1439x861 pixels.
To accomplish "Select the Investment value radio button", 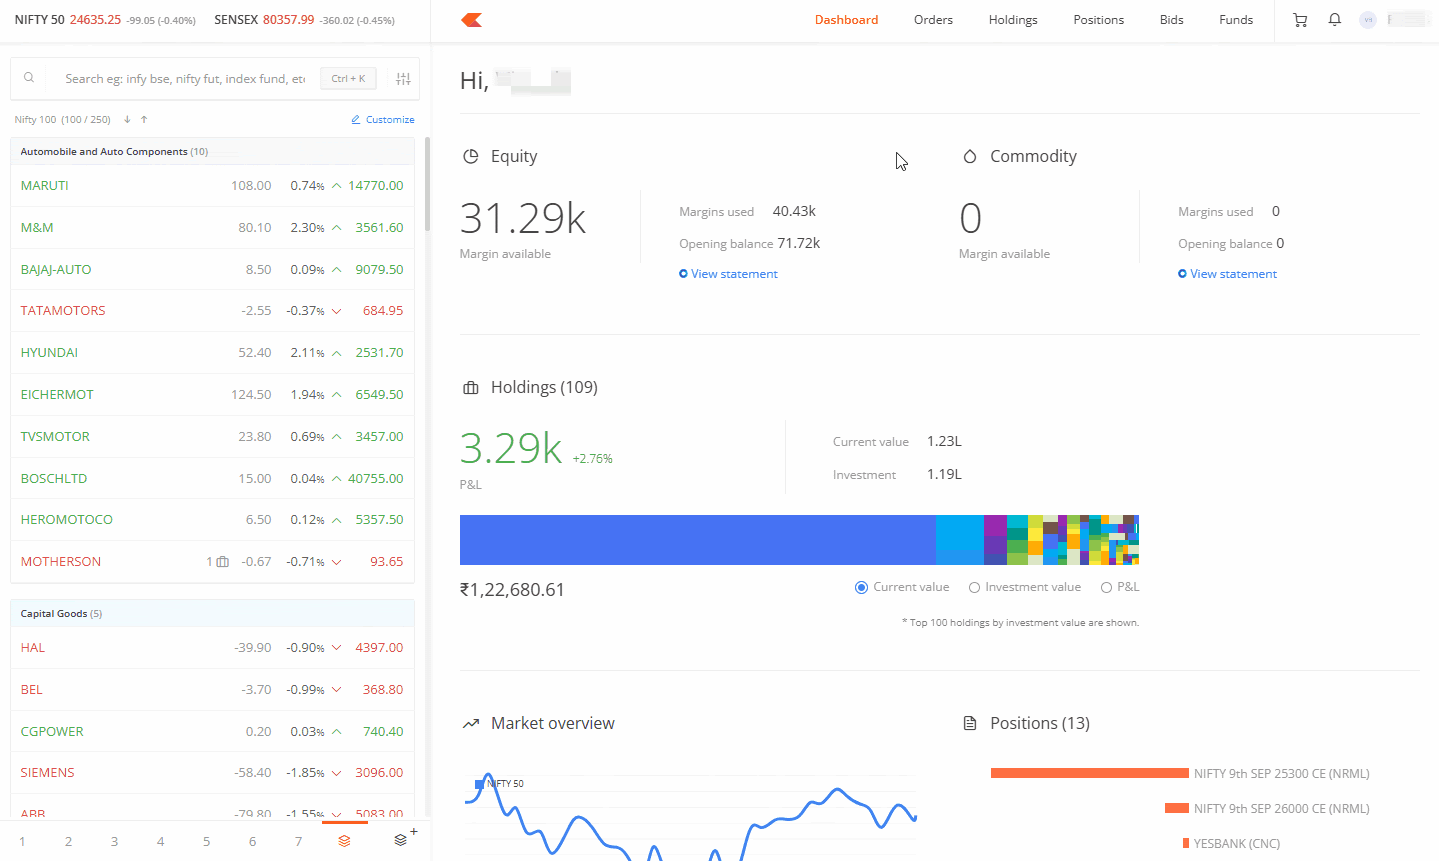I will point(974,588).
